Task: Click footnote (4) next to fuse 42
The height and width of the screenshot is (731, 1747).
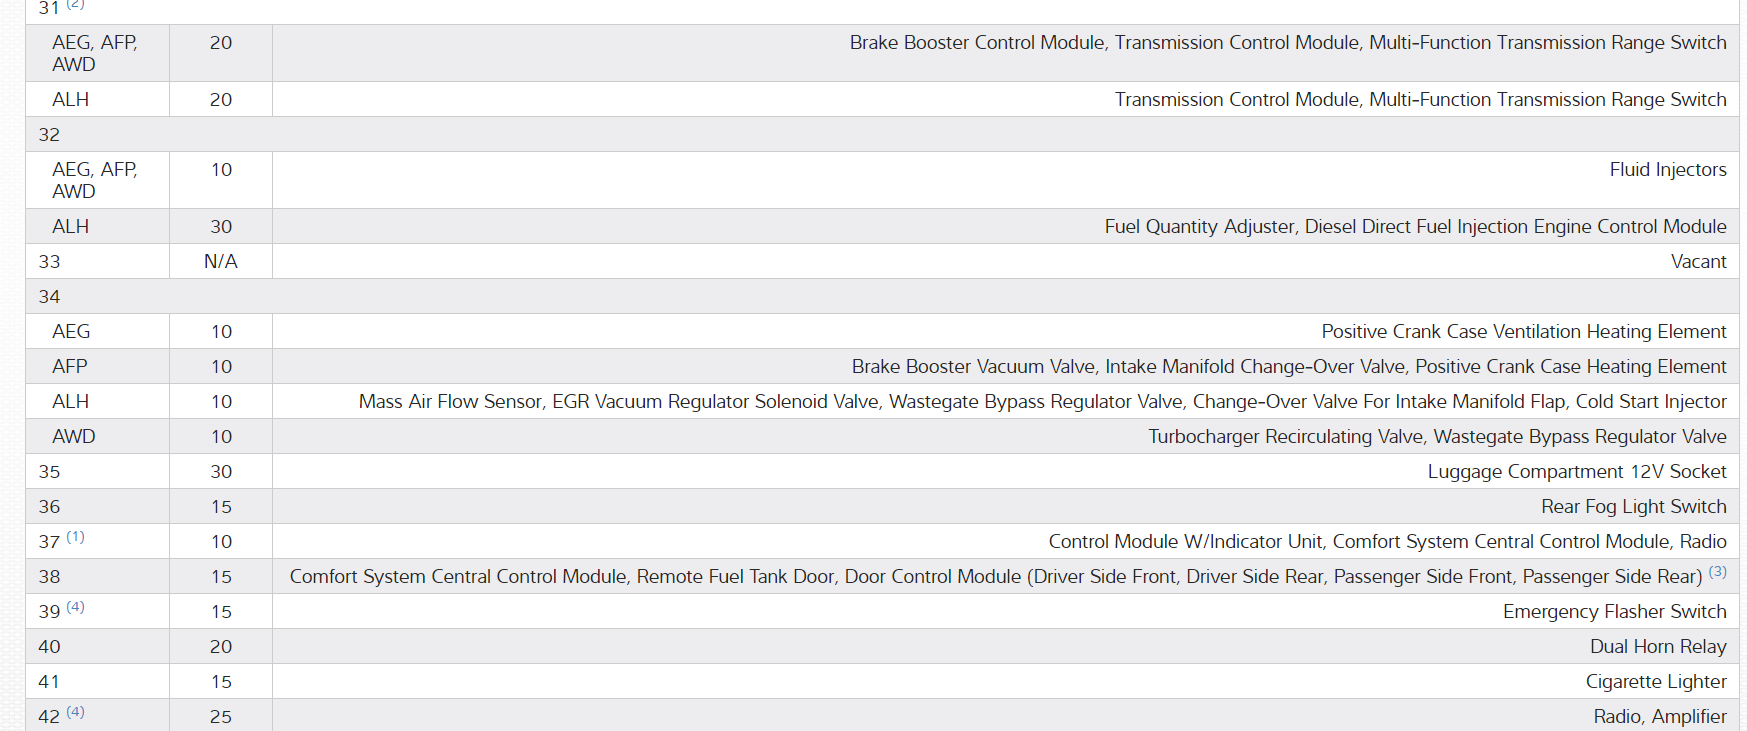Action: click(x=75, y=712)
